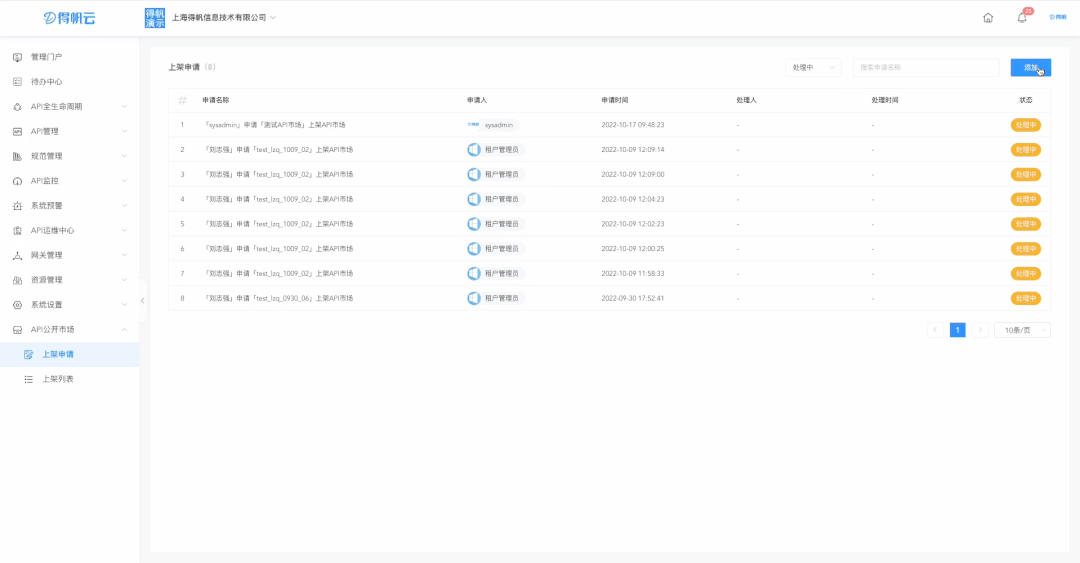
Task: Click the 上架列表 list icon
Action: (x=28, y=379)
